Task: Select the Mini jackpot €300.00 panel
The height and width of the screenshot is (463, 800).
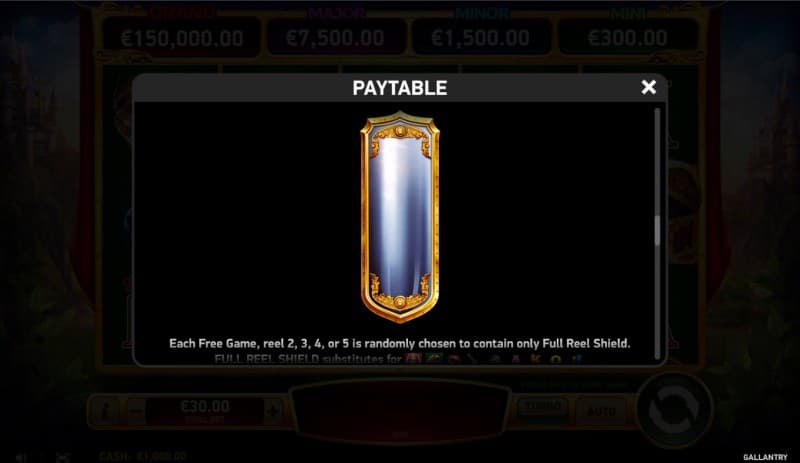Action: [x=628, y=38]
